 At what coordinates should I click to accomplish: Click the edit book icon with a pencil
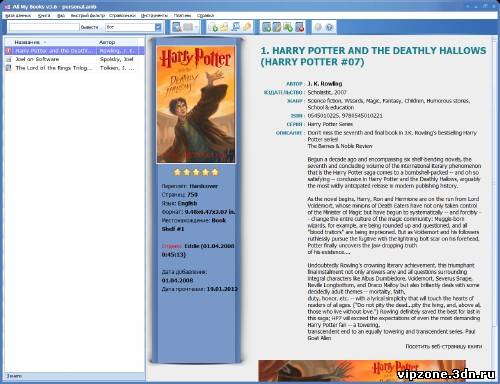pyautogui.click(x=277, y=27)
